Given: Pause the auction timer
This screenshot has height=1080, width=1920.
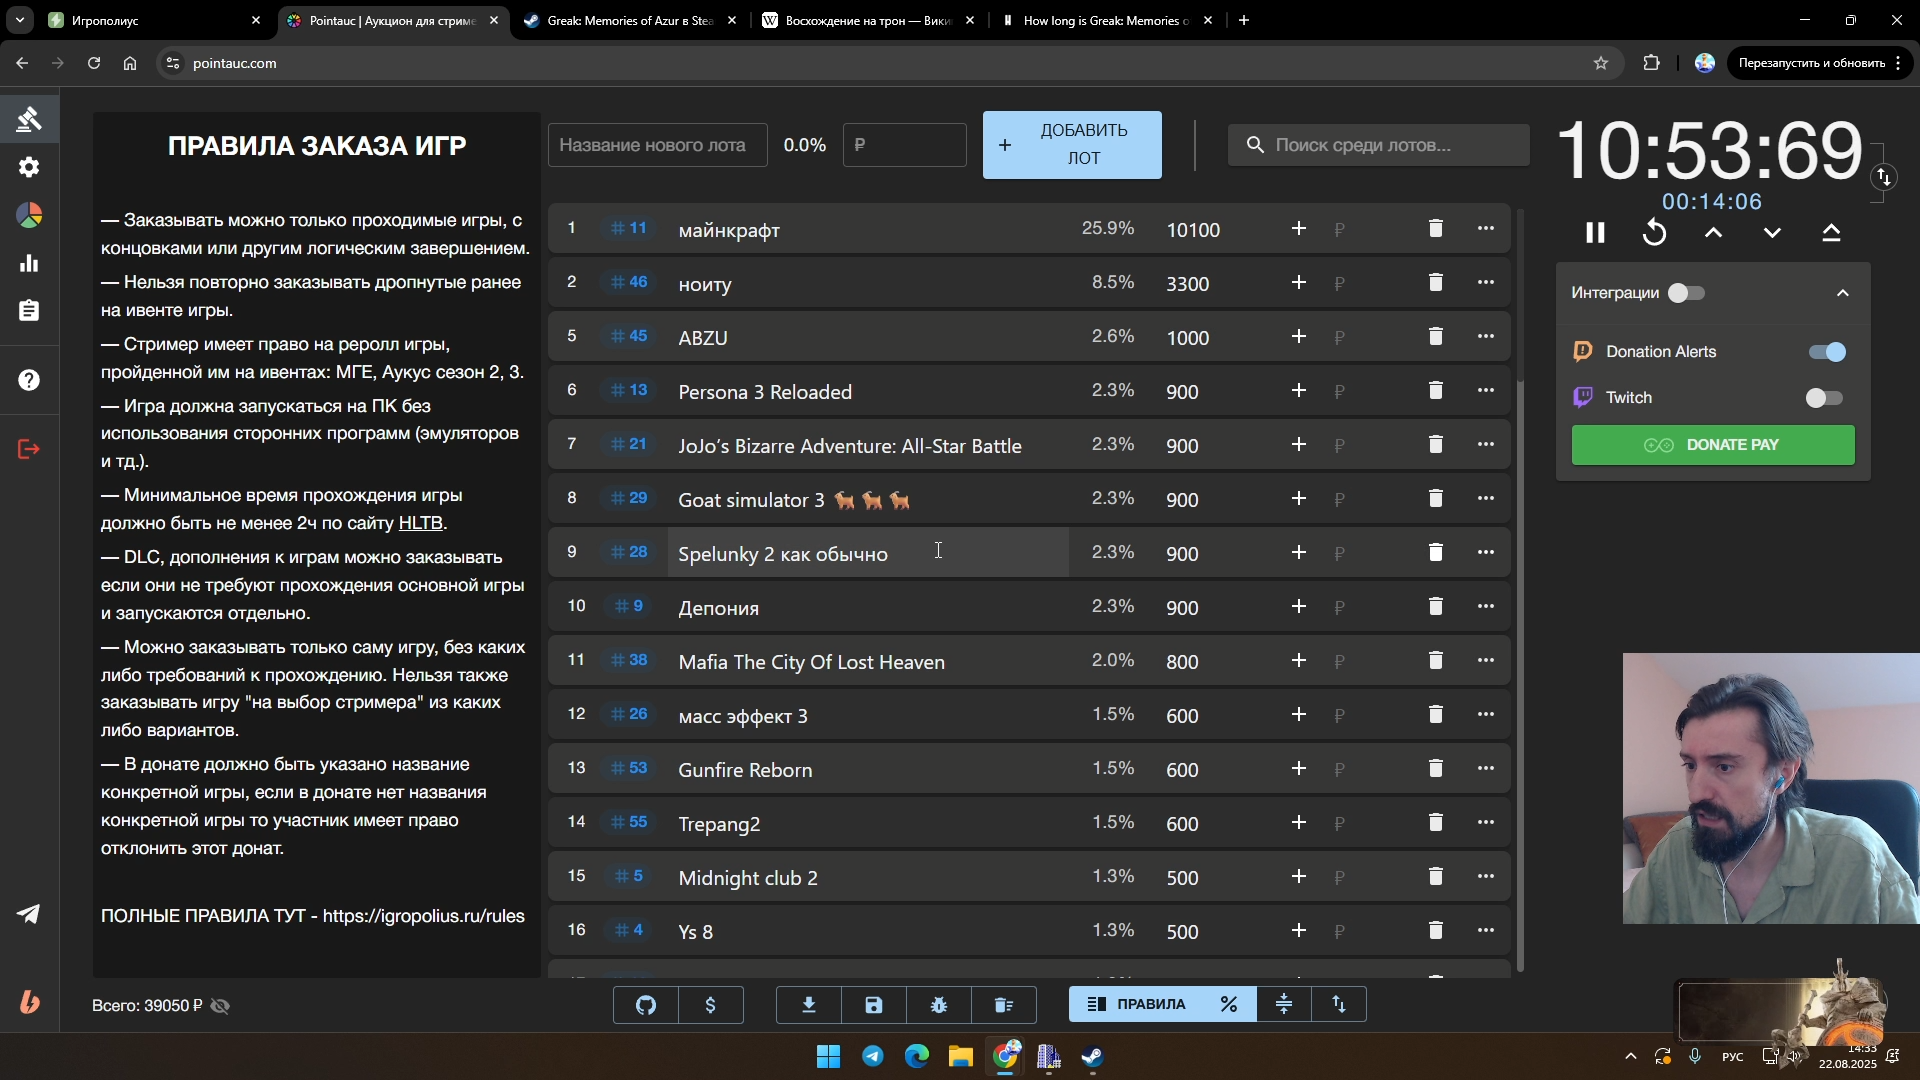Looking at the screenshot, I should point(1595,233).
